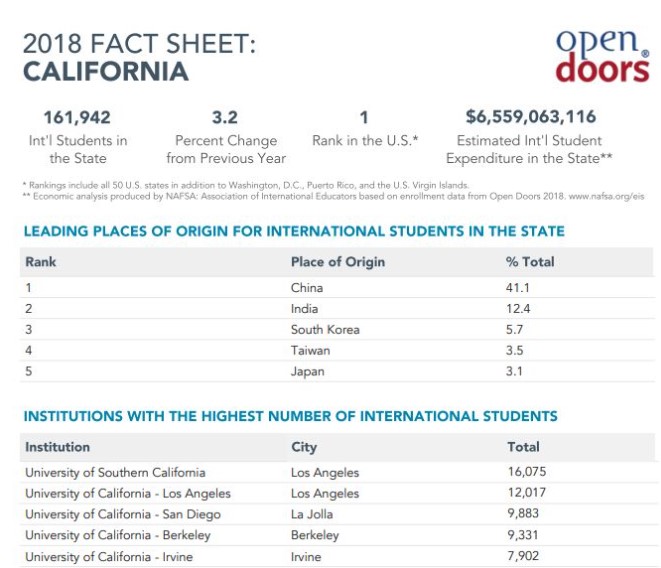The width and height of the screenshot is (661, 568).
Task: Open the www.nafsa.org/eis link in footnote
Action: 610,196
